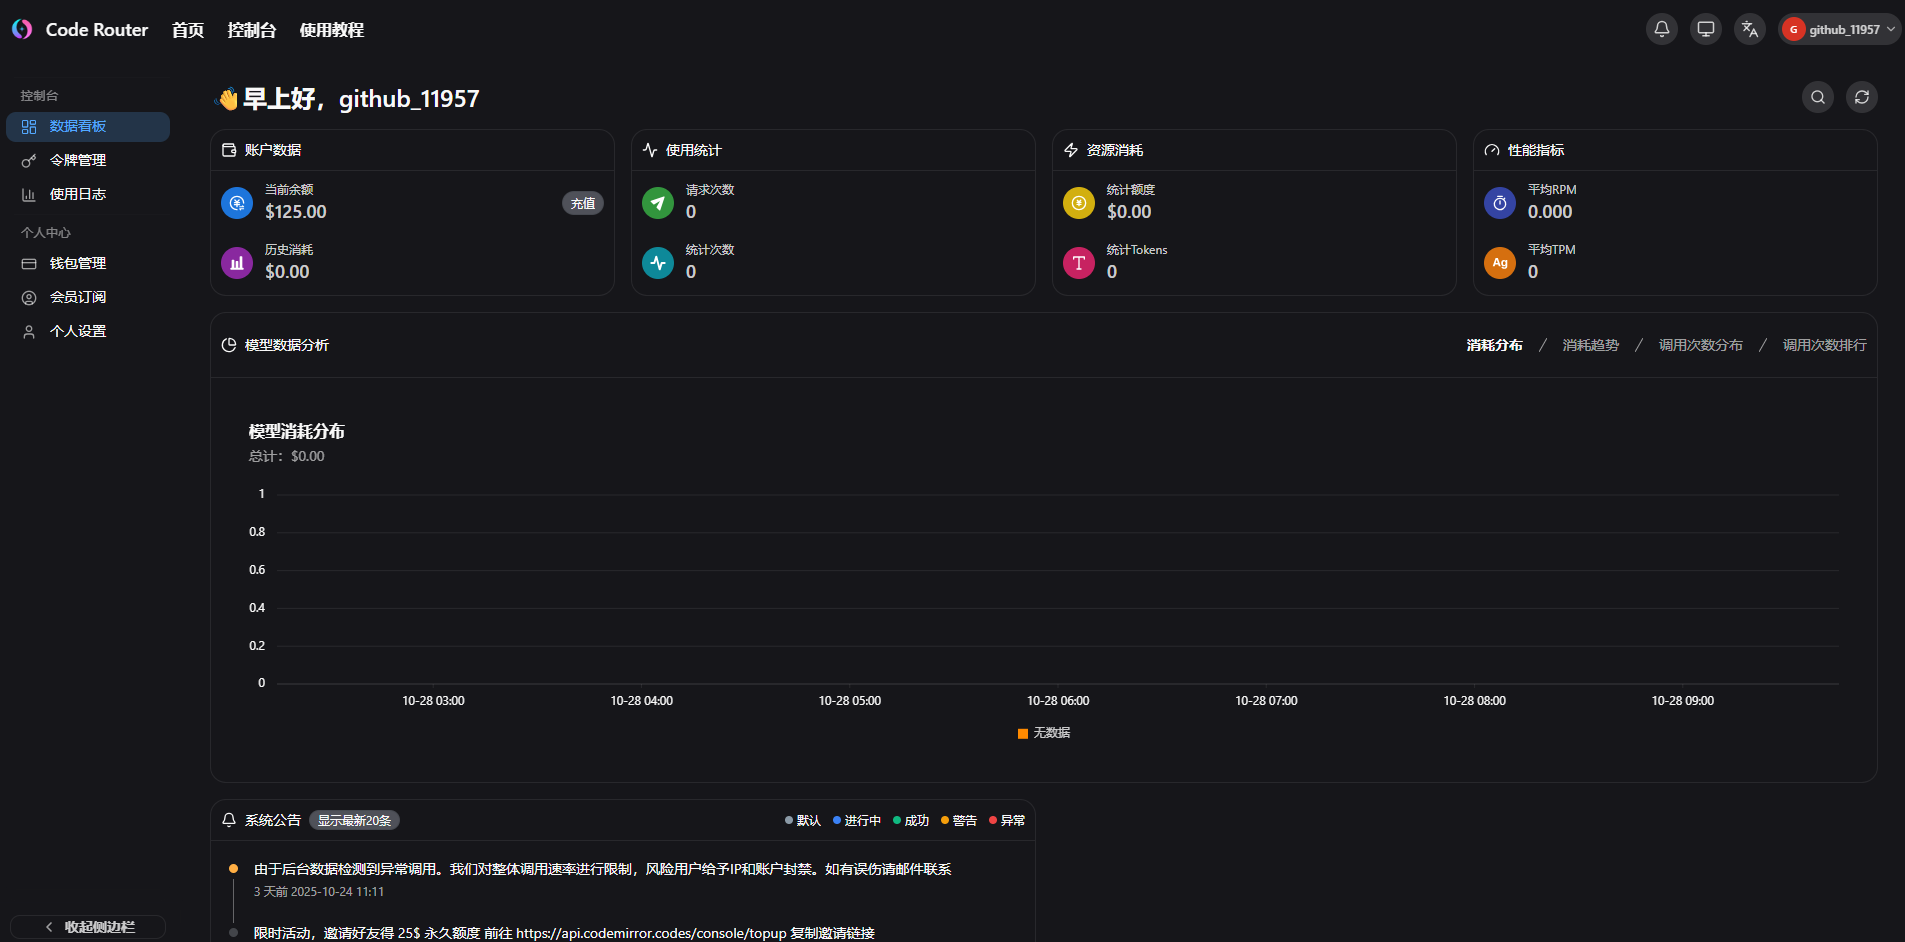Open 令牌管理 in sidebar

click(88, 160)
